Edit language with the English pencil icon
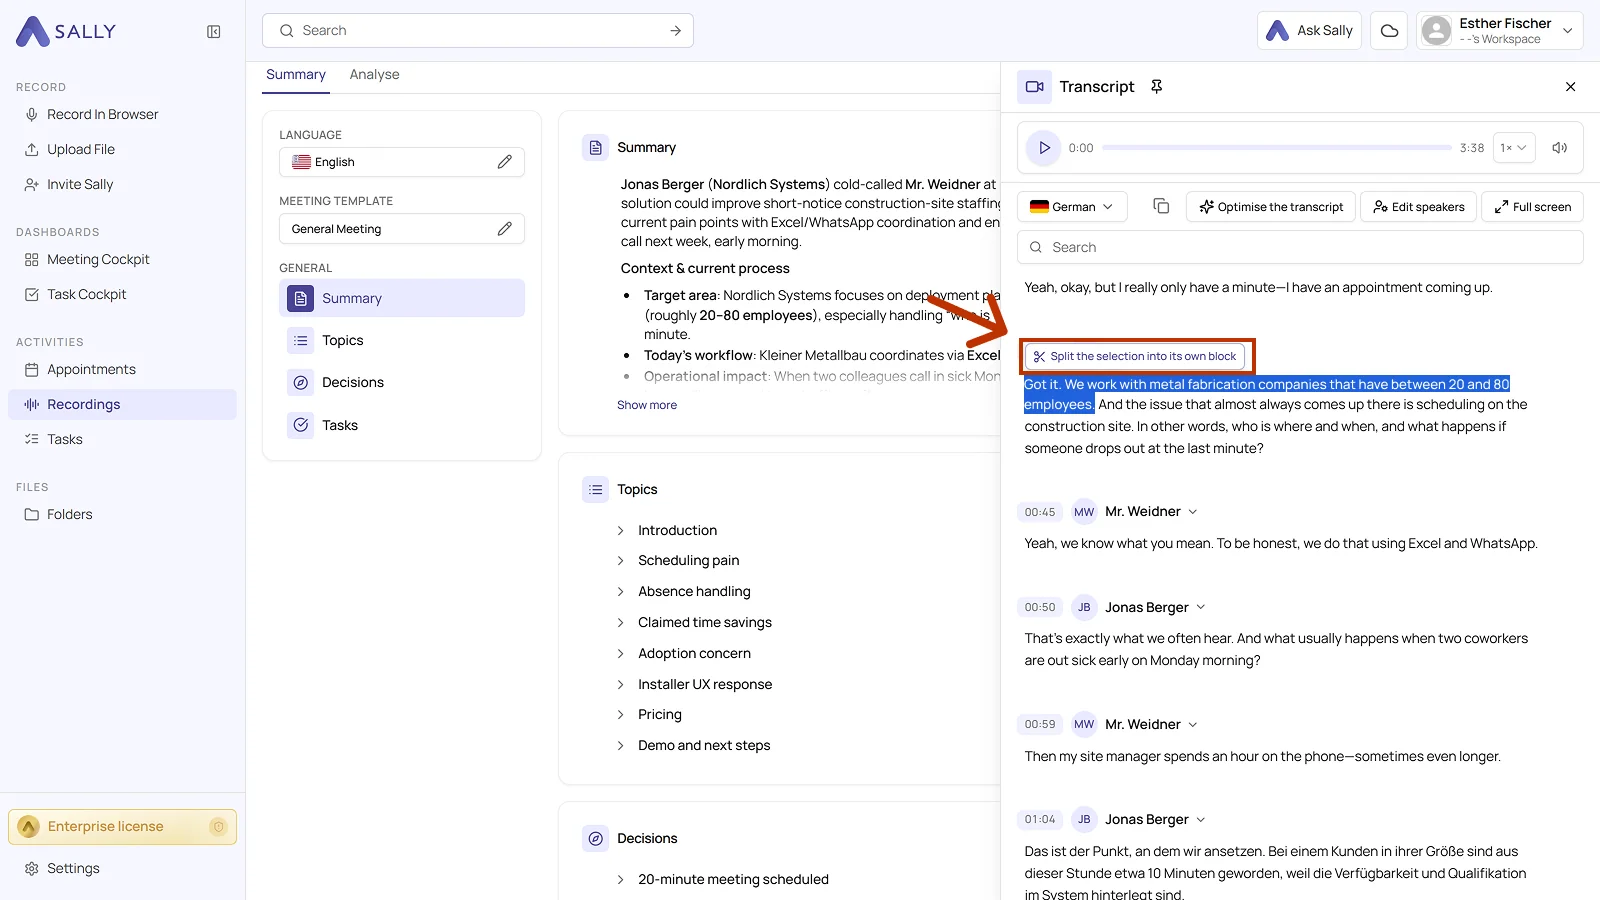1600x900 pixels. (x=505, y=162)
